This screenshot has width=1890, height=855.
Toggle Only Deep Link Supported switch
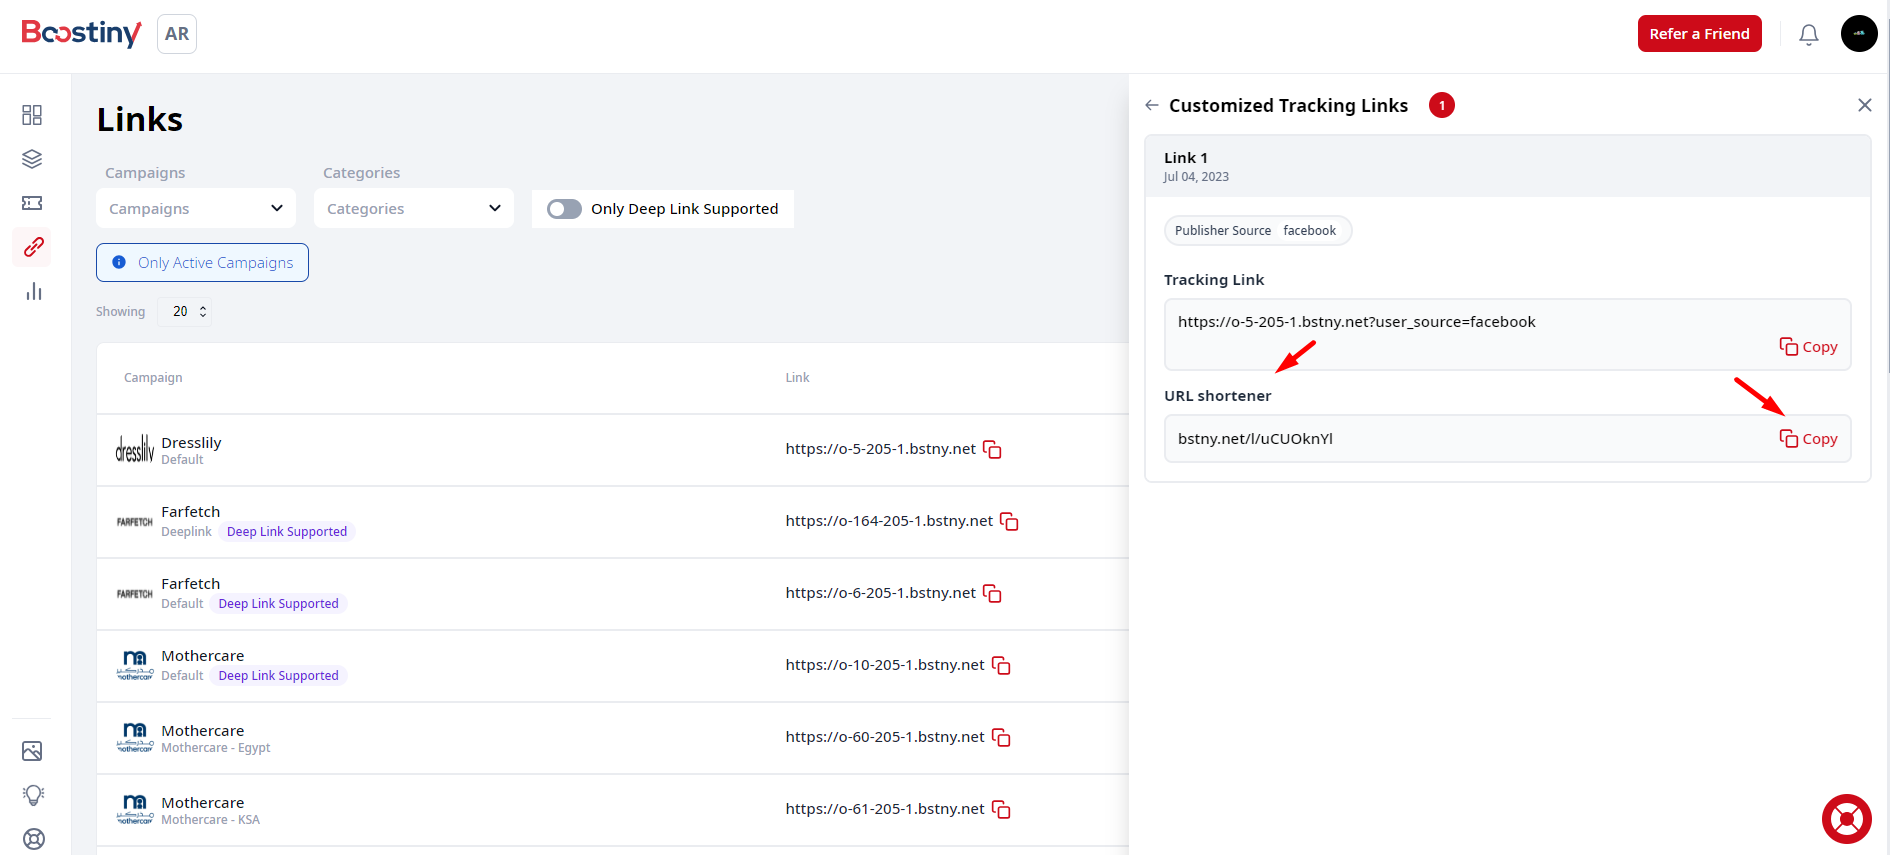click(564, 209)
